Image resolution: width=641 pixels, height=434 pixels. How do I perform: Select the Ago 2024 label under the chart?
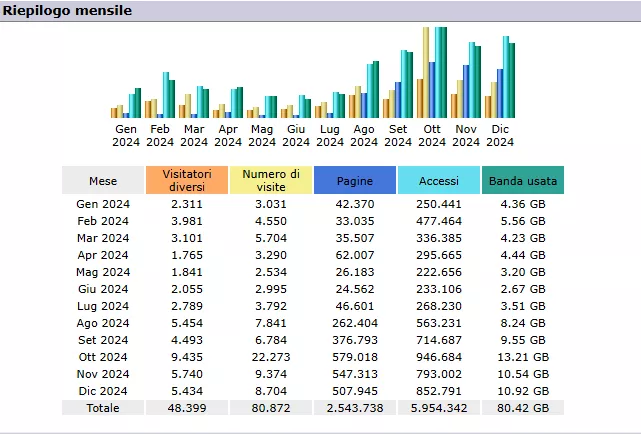(x=364, y=135)
